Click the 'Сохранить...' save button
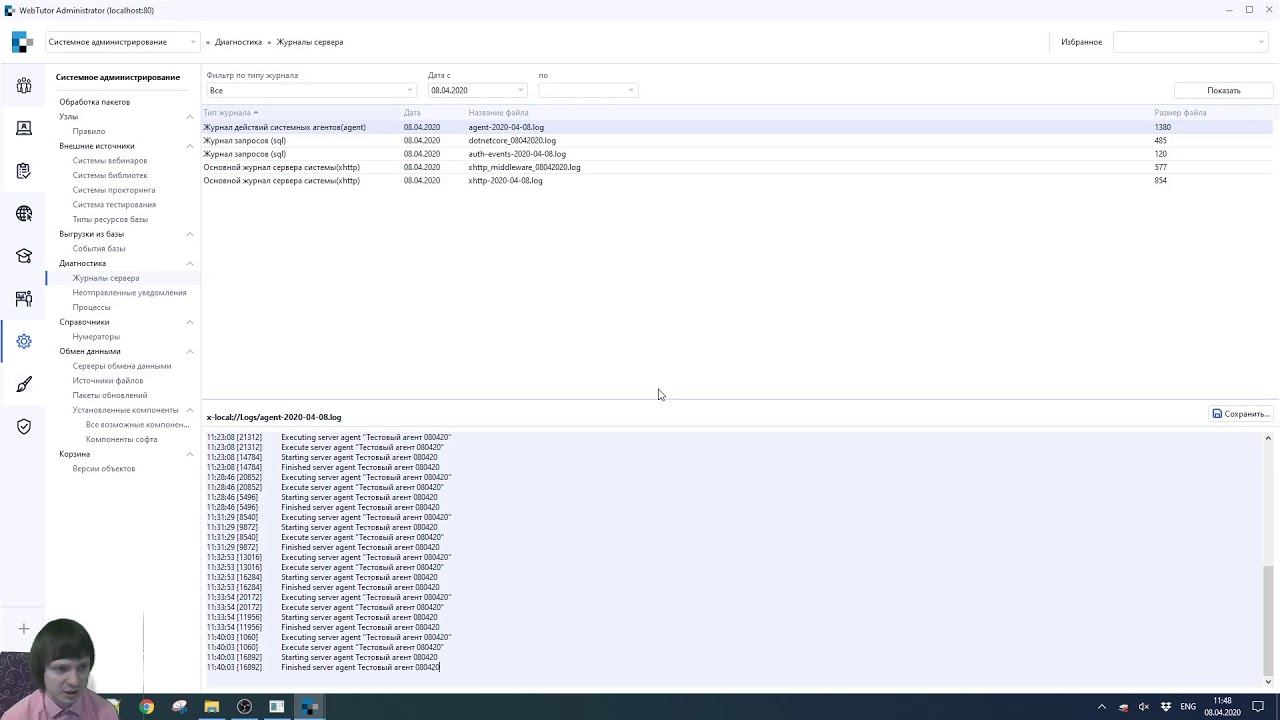This screenshot has width=1280, height=720. (x=1240, y=414)
